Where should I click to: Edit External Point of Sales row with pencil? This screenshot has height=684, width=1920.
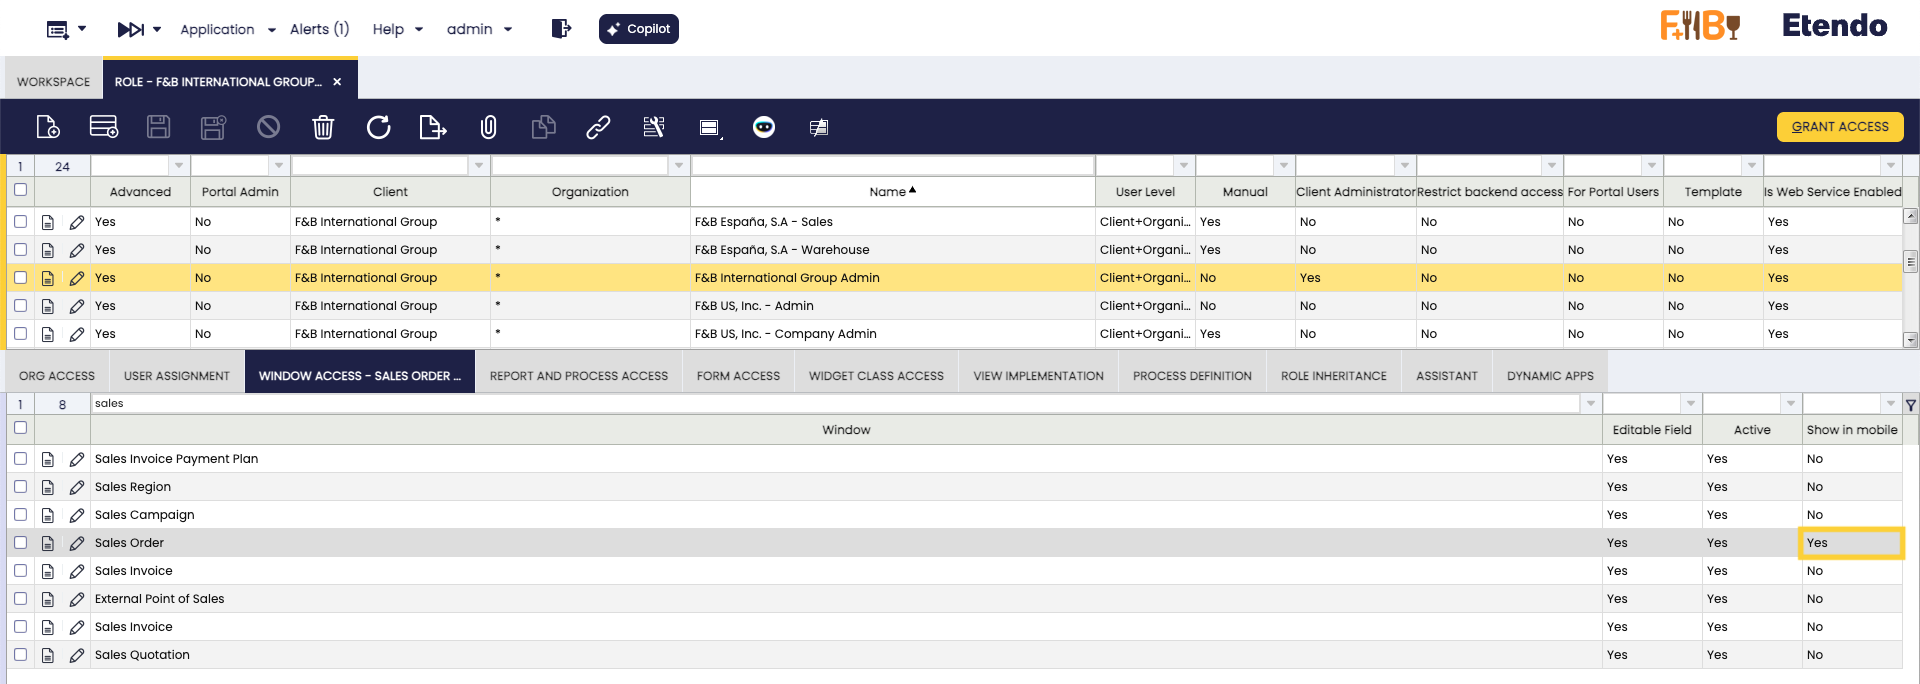click(77, 599)
